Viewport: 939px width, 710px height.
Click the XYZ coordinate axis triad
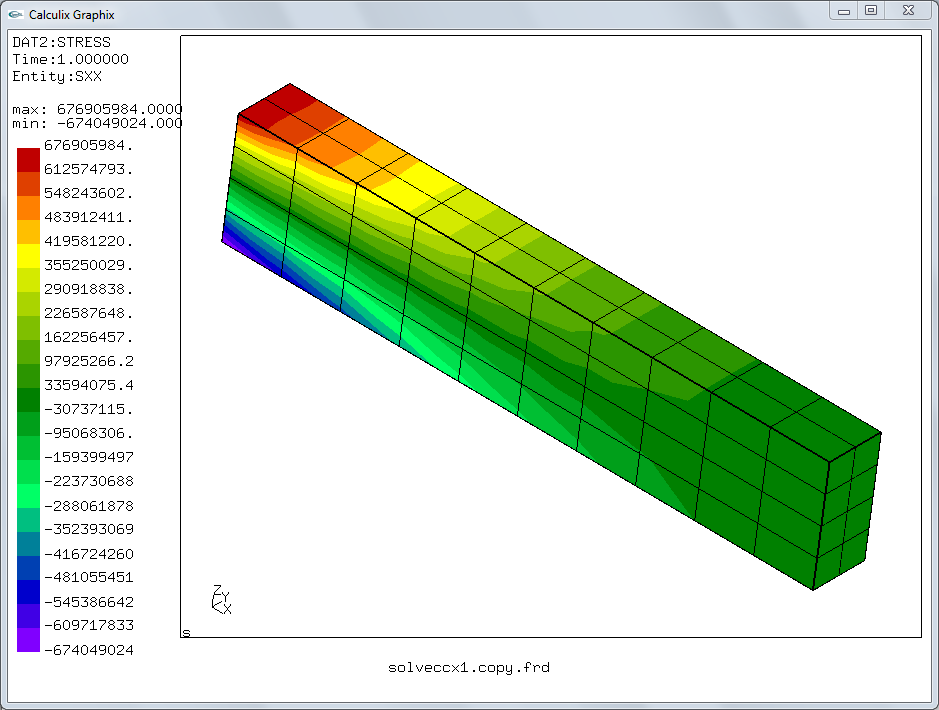pyautogui.click(x=221, y=599)
